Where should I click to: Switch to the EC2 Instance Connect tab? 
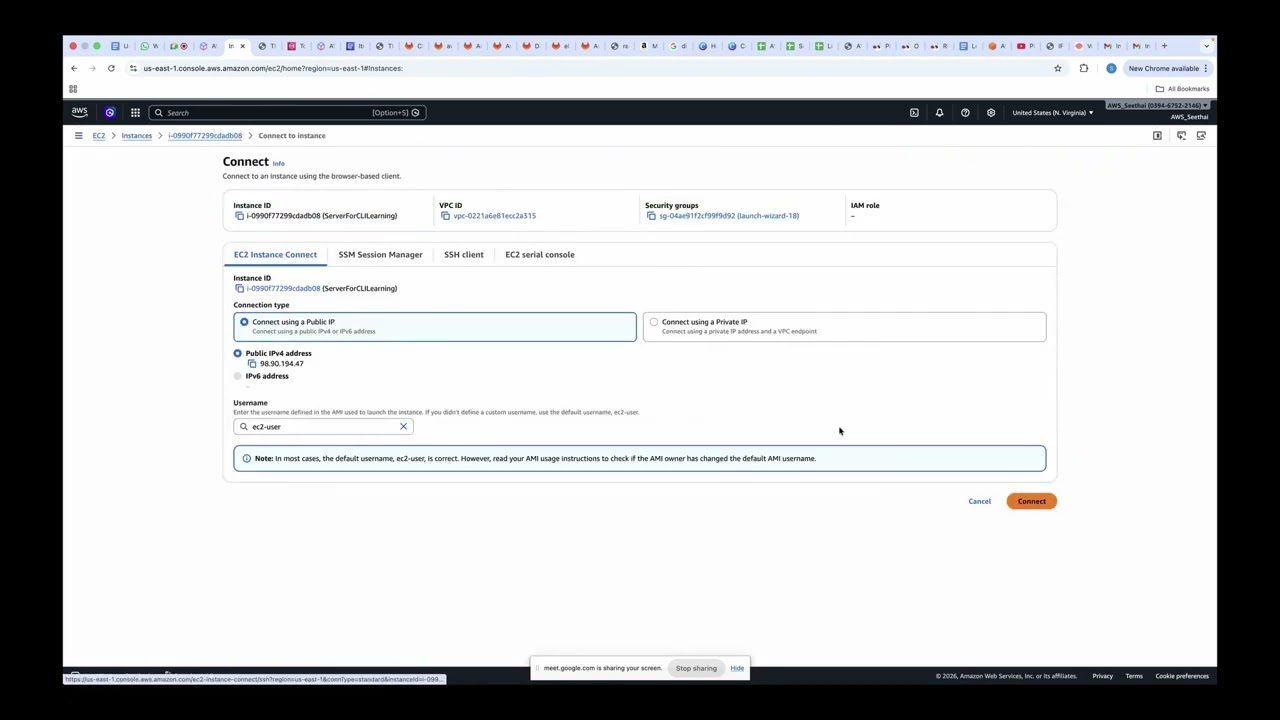[275, 255]
